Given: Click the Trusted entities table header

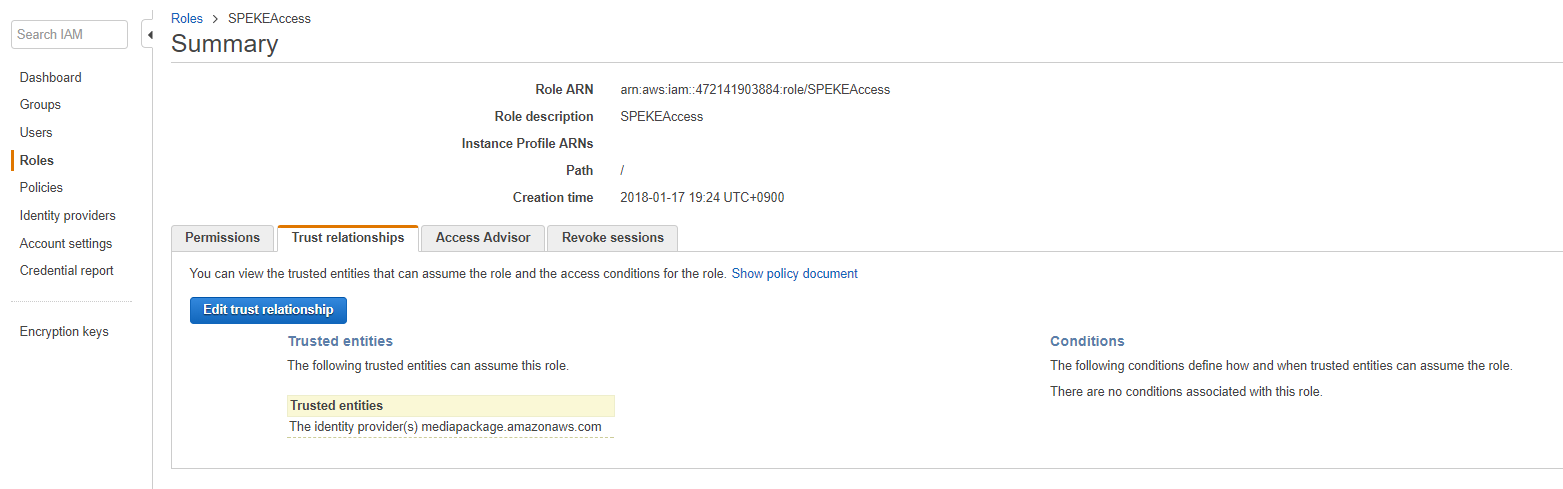Looking at the screenshot, I should pos(450,406).
